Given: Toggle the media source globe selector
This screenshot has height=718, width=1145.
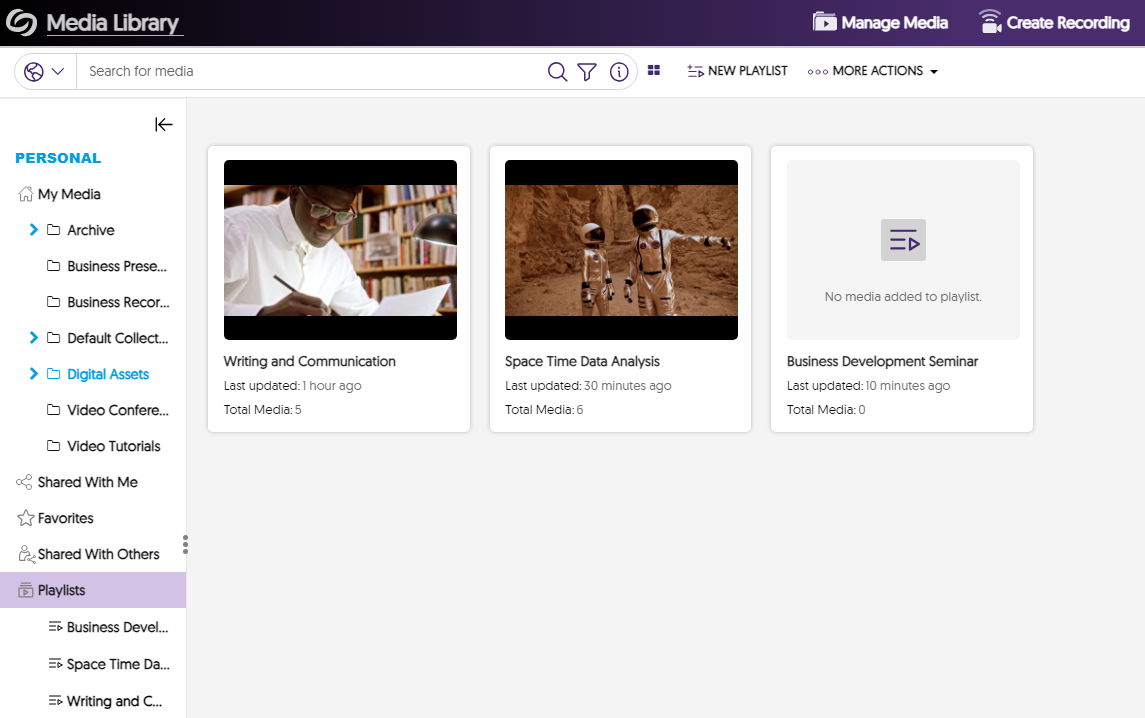Looking at the screenshot, I should coord(44,71).
